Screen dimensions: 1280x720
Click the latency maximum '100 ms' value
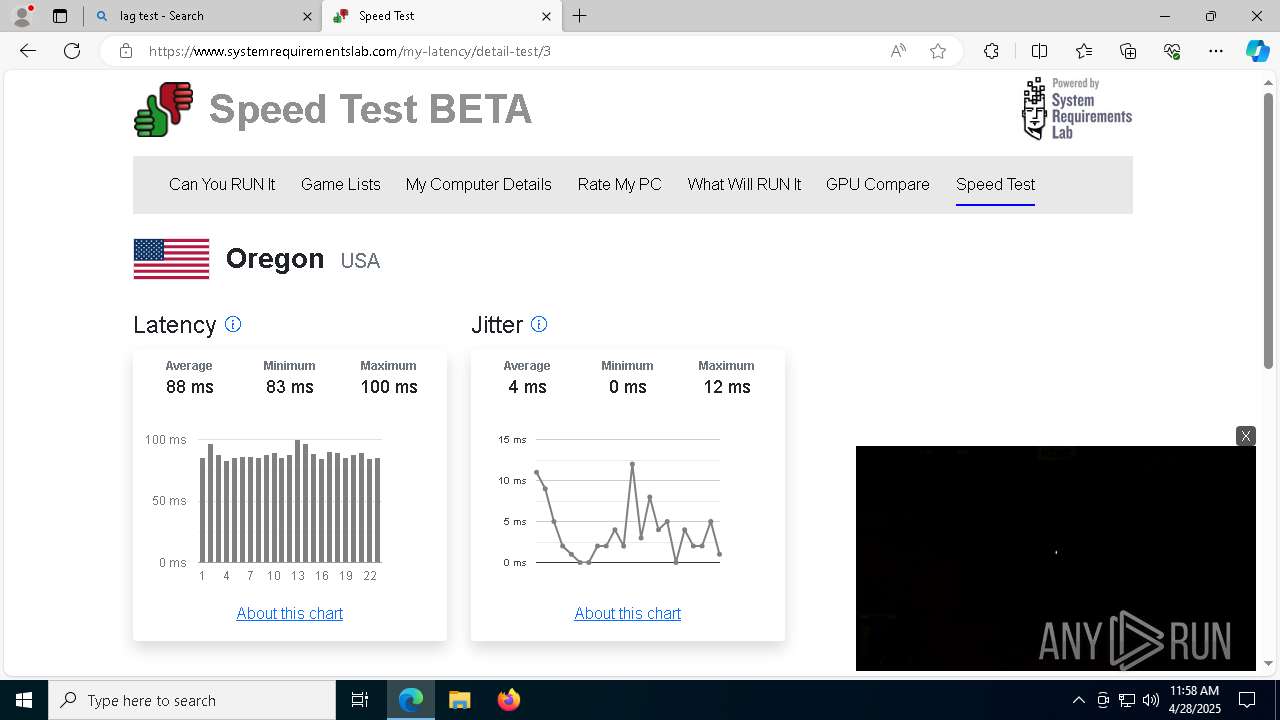point(389,387)
